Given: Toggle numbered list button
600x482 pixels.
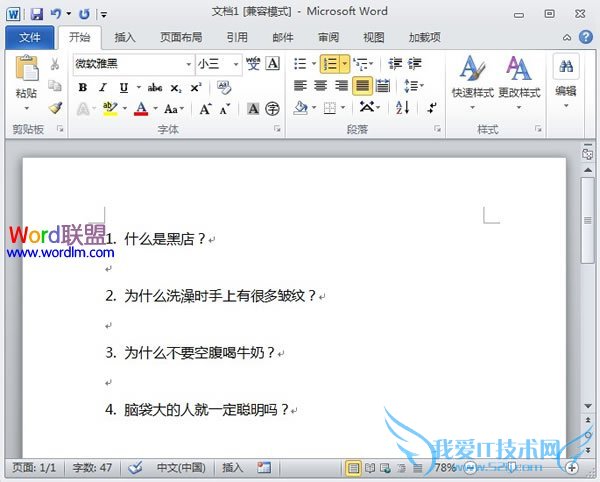Looking at the screenshot, I should (x=330, y=64).
